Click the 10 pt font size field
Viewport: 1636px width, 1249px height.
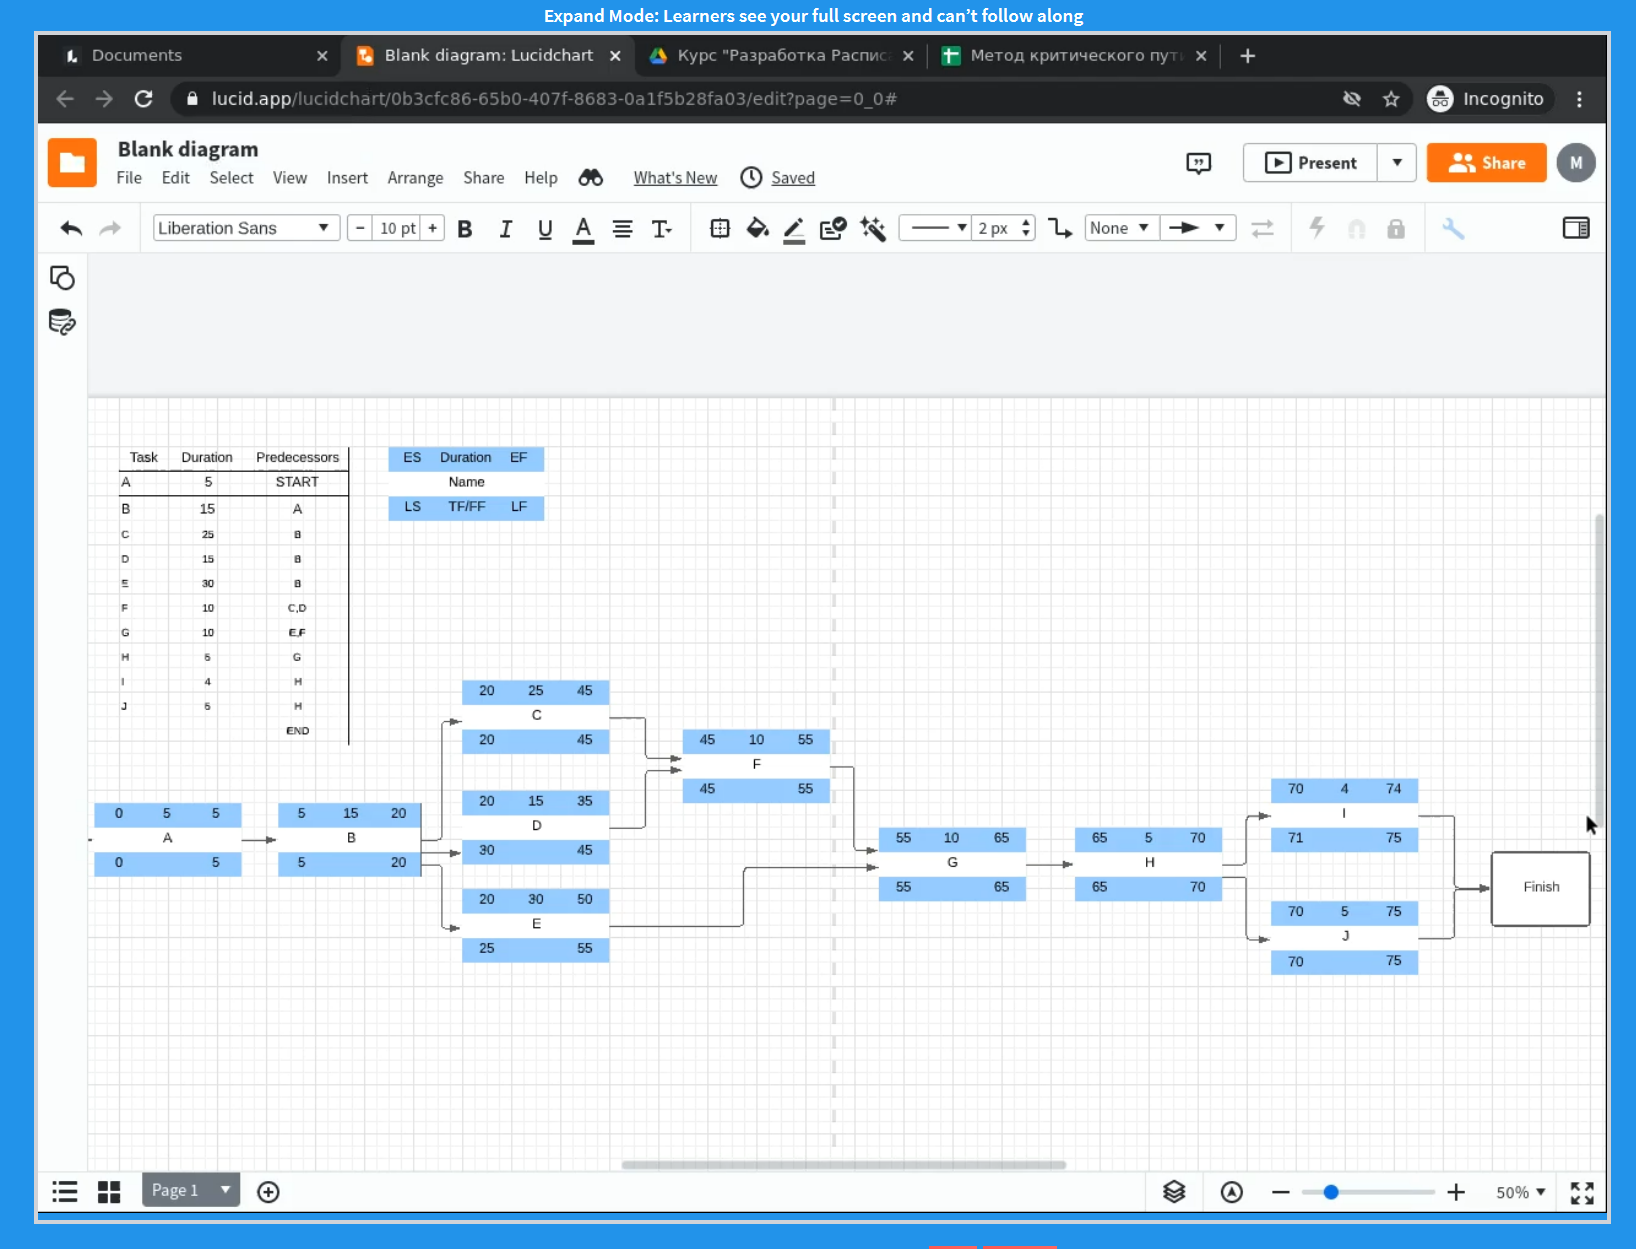pos(397,228)
